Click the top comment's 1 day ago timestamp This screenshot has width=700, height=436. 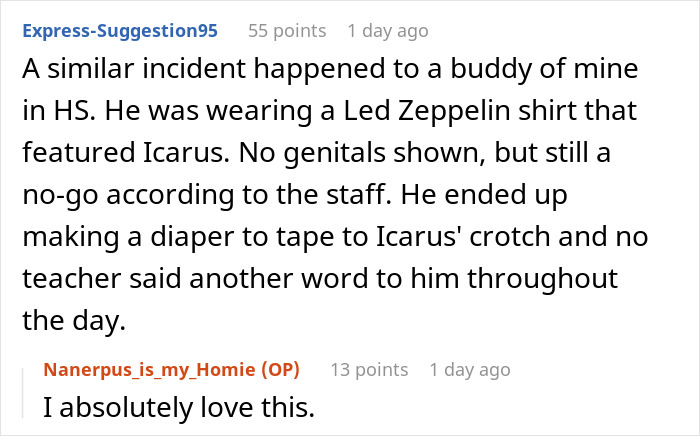[388, 31]
